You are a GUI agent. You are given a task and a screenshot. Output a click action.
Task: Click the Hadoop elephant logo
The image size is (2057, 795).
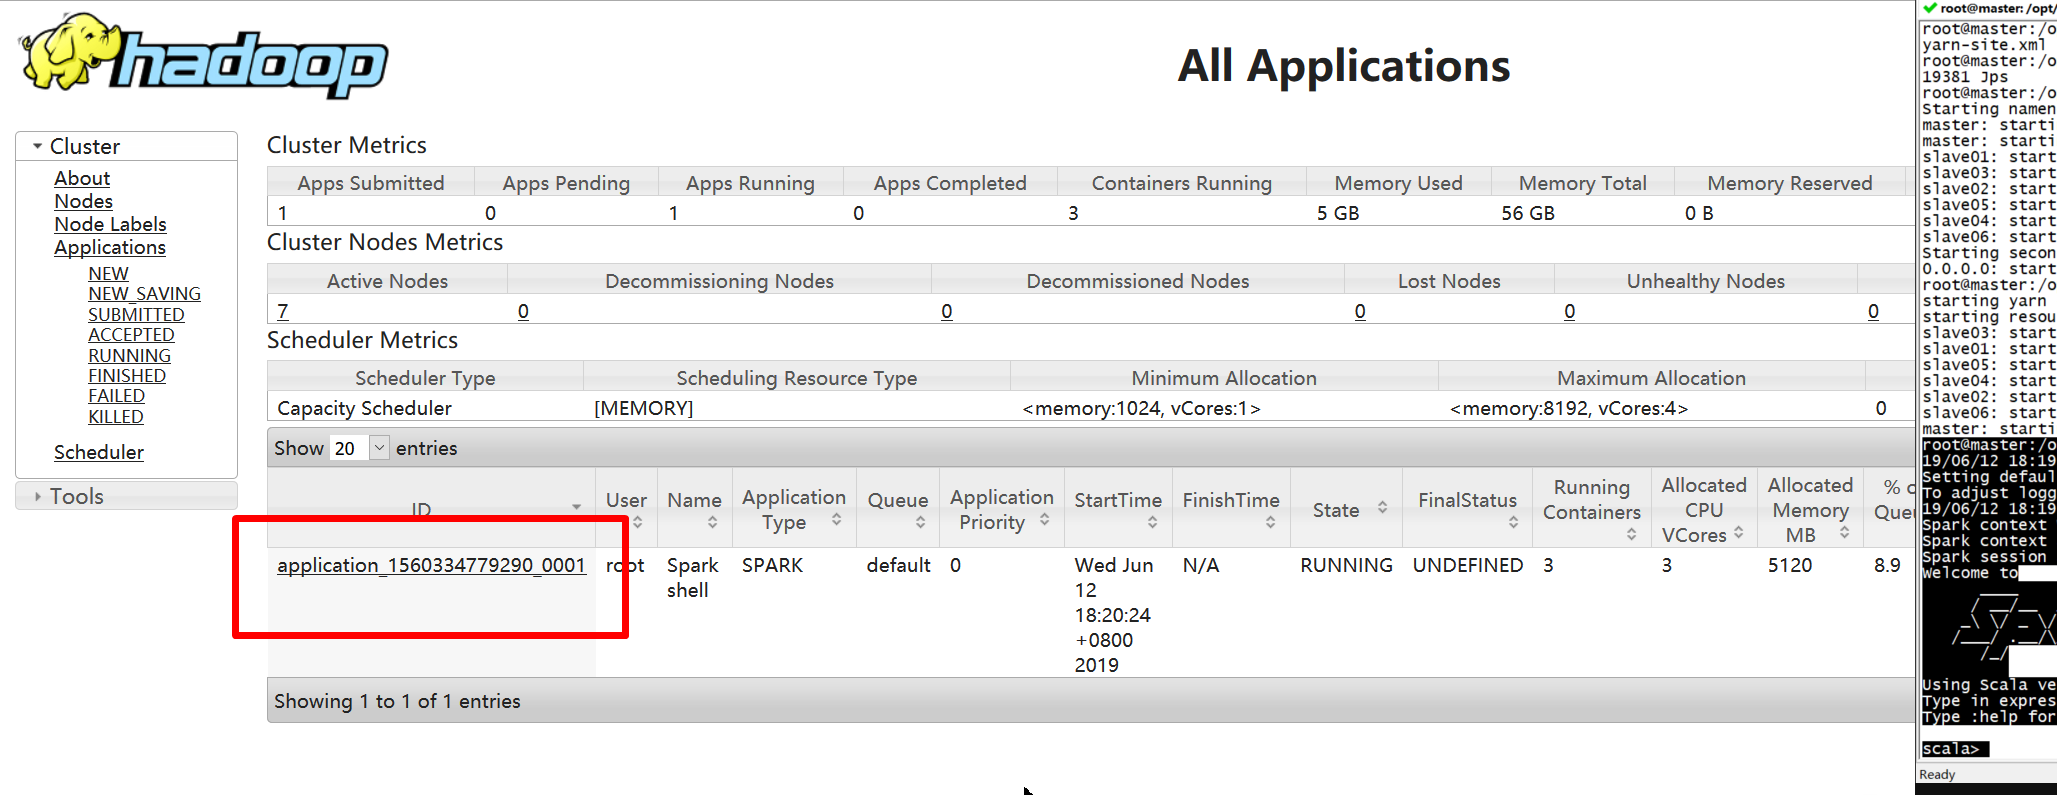[x=203, y=56]
